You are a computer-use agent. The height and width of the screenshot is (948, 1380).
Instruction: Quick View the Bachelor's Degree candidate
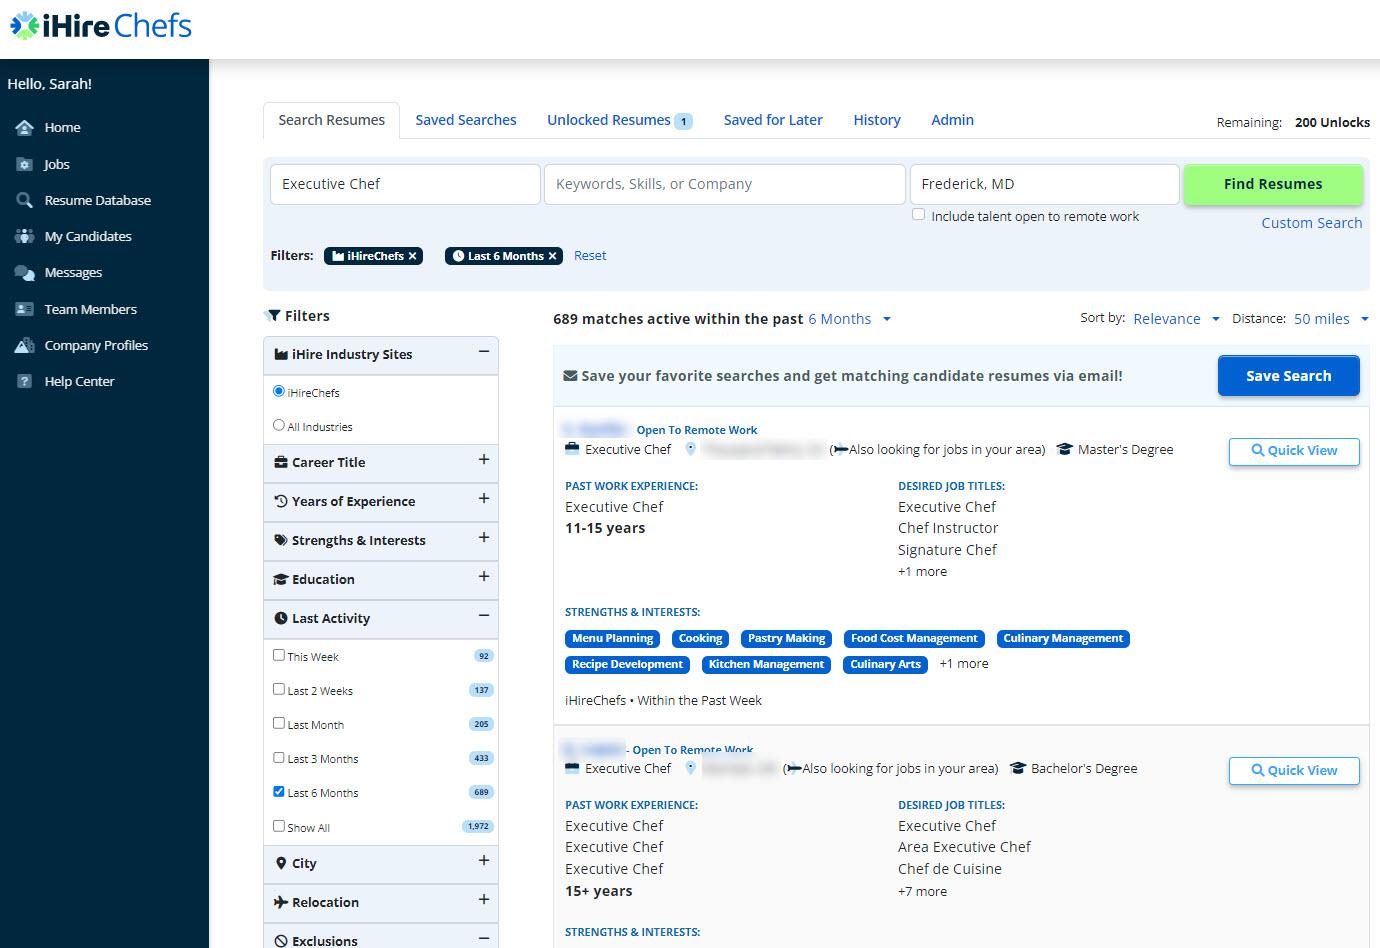(1294, 771)
